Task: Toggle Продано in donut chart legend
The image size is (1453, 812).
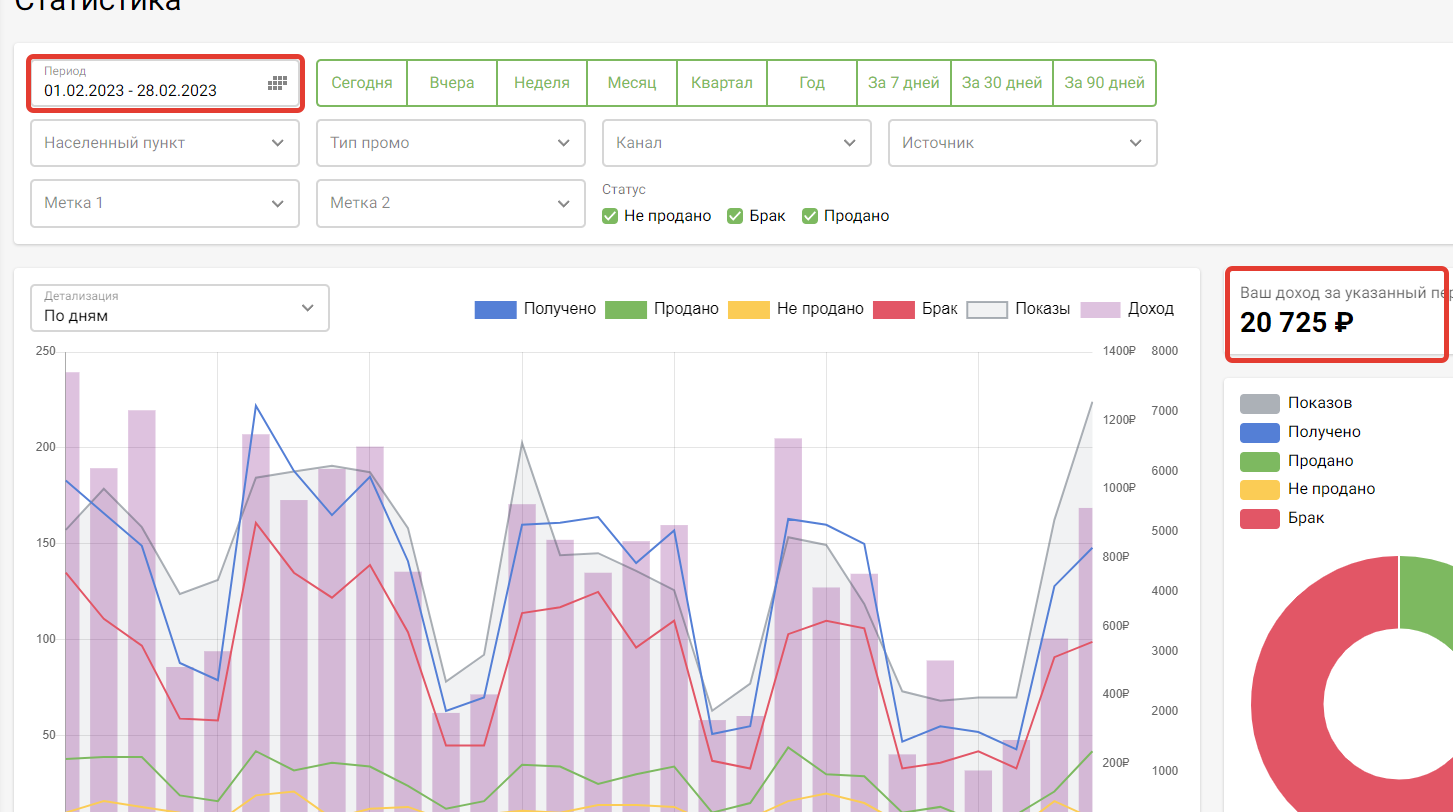Action: (1297, 461)
